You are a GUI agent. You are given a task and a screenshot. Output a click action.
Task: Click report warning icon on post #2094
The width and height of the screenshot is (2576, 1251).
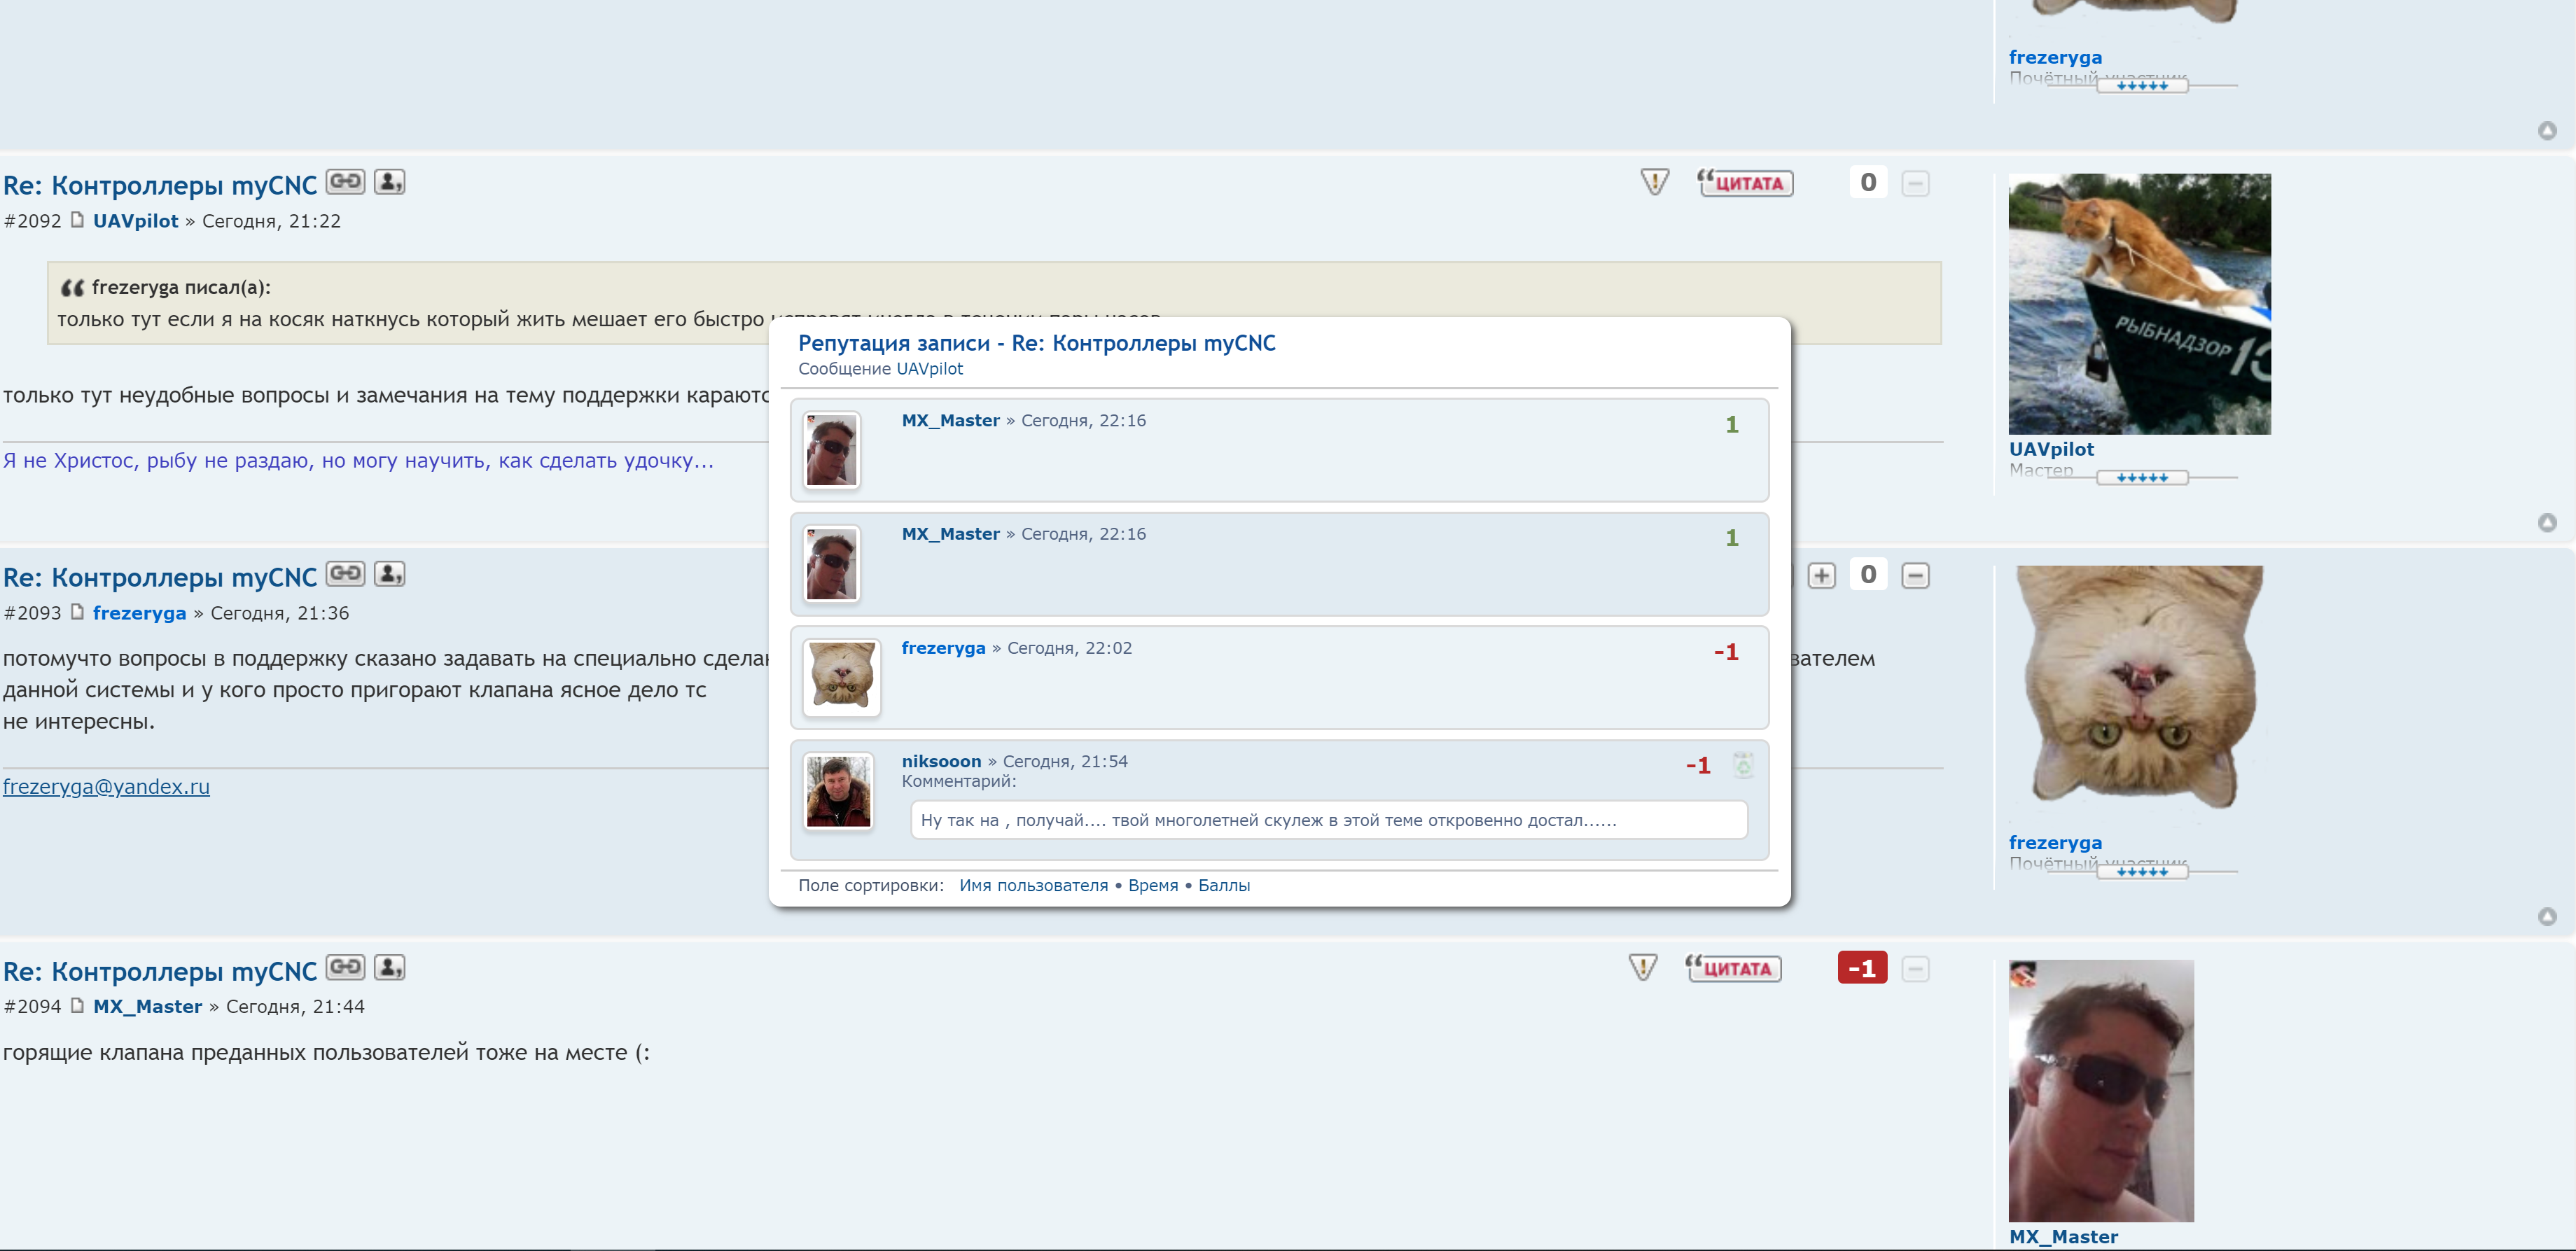click(x=1643, y=967)
